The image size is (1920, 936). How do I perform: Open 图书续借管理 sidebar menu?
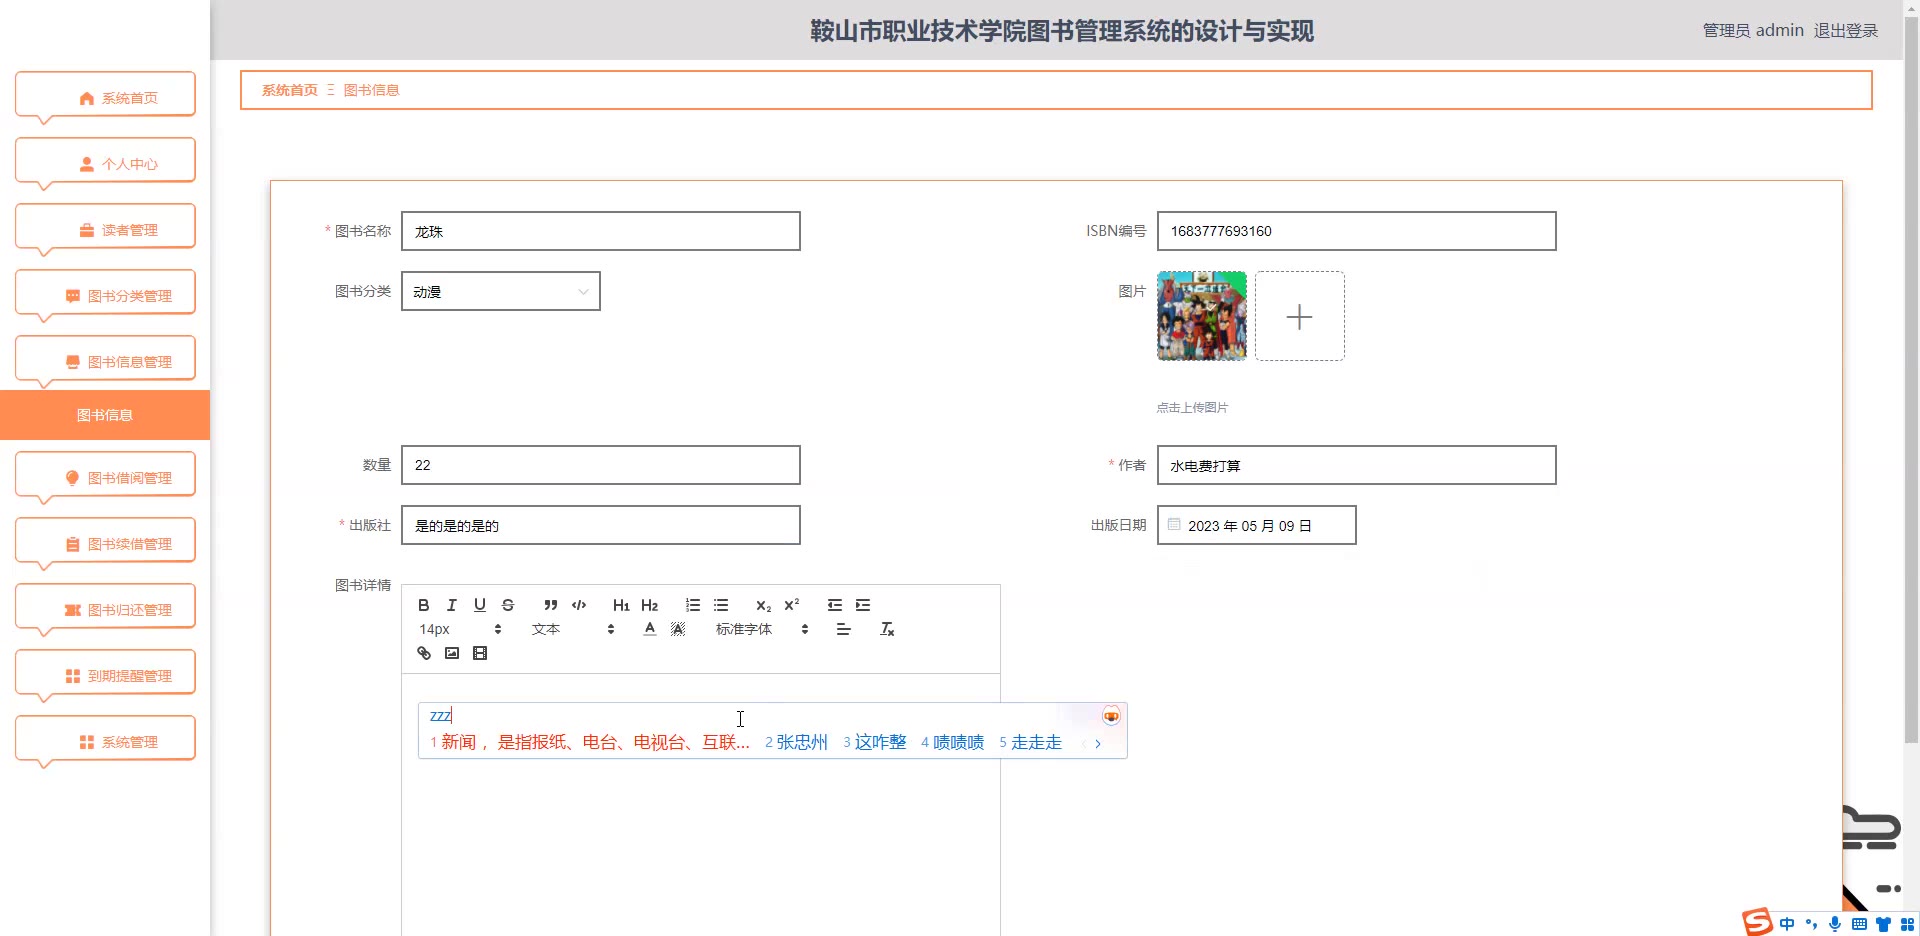click(105, 543)
